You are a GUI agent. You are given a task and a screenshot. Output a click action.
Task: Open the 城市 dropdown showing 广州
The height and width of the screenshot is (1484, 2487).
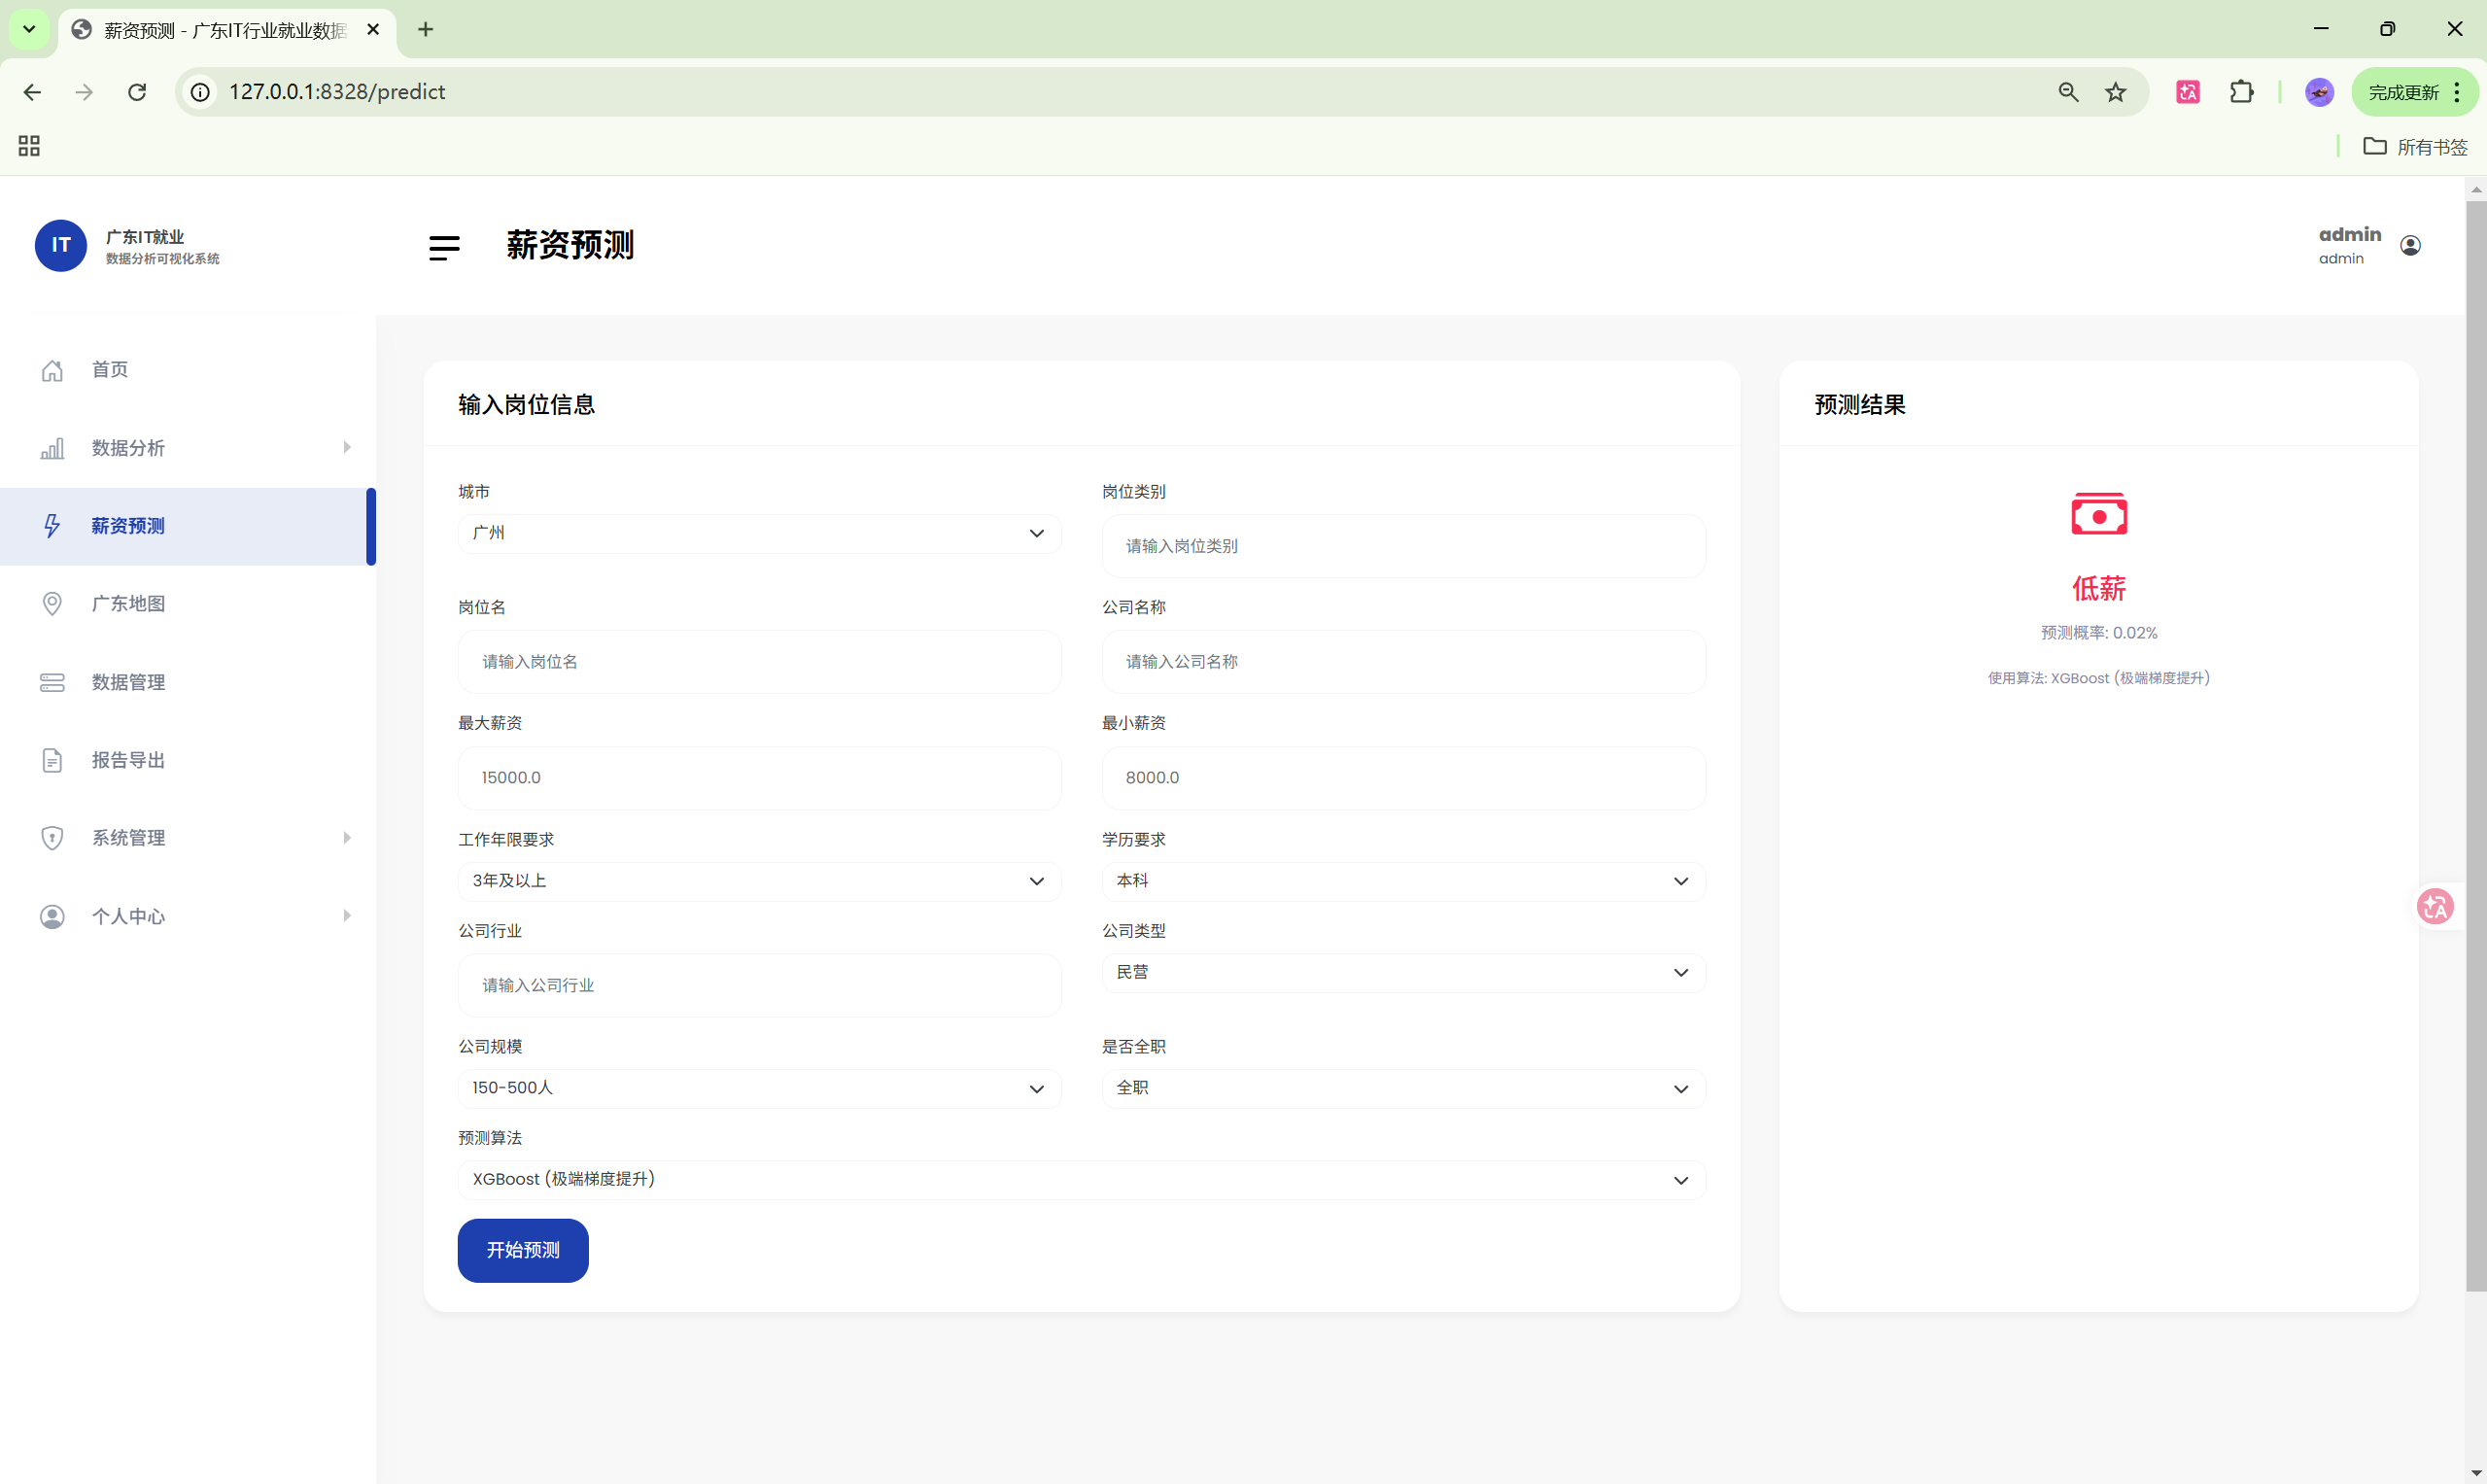click(758, 533)
